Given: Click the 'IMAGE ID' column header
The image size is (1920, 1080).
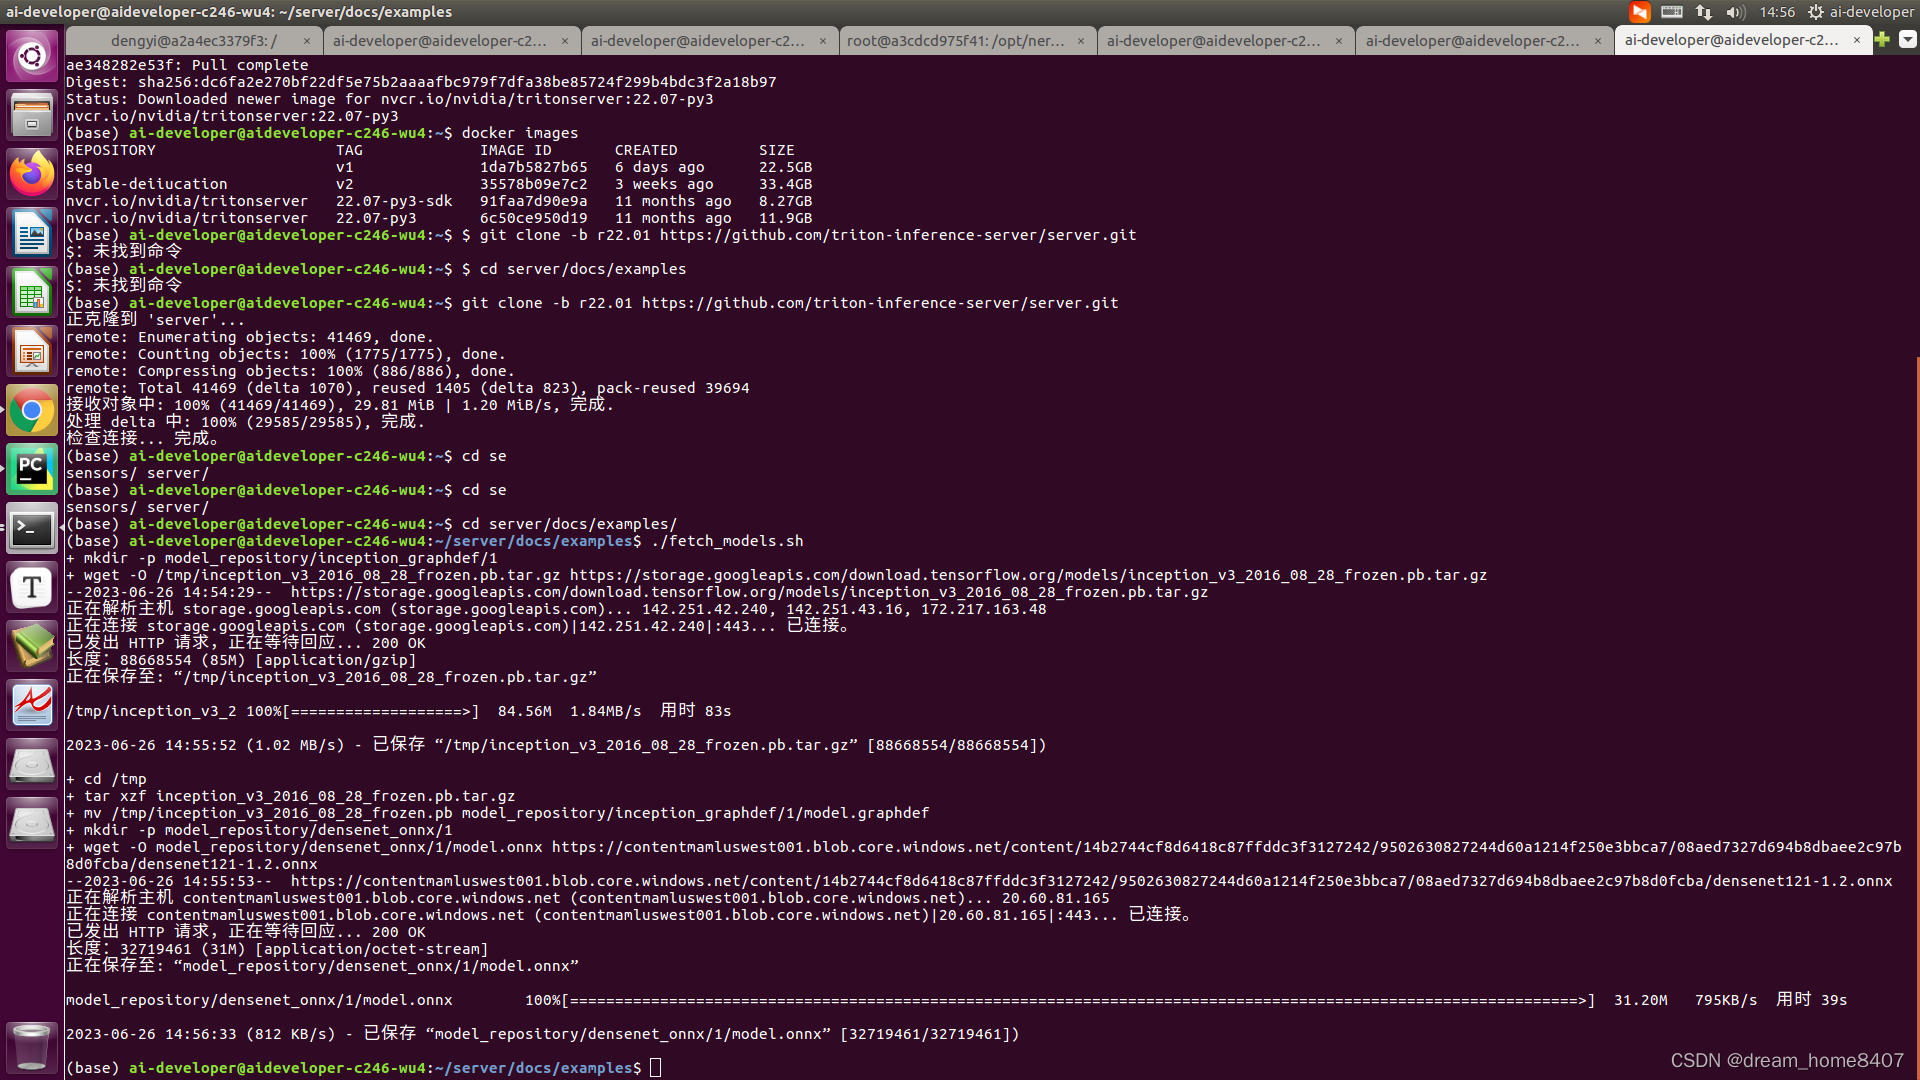Looking at the screenshot, I should [x=516, y=150].
